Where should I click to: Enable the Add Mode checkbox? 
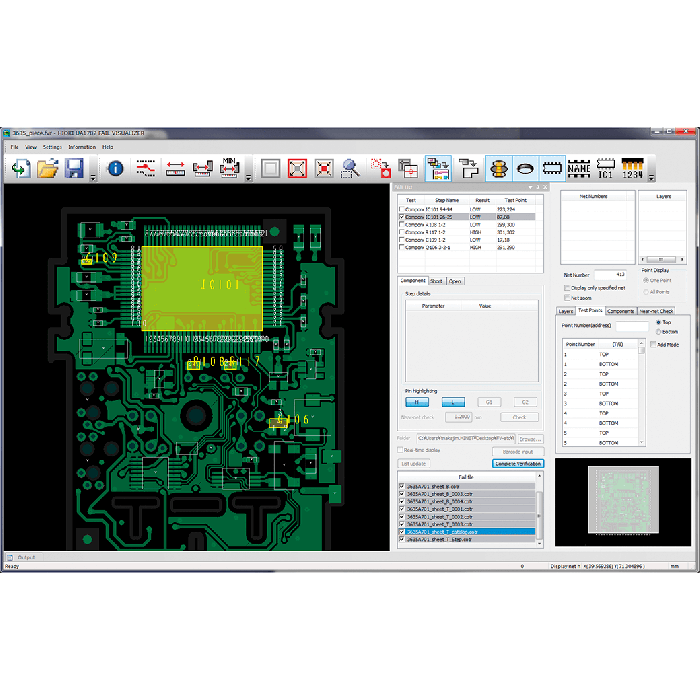pyautogui.click(x=653, y=345)
